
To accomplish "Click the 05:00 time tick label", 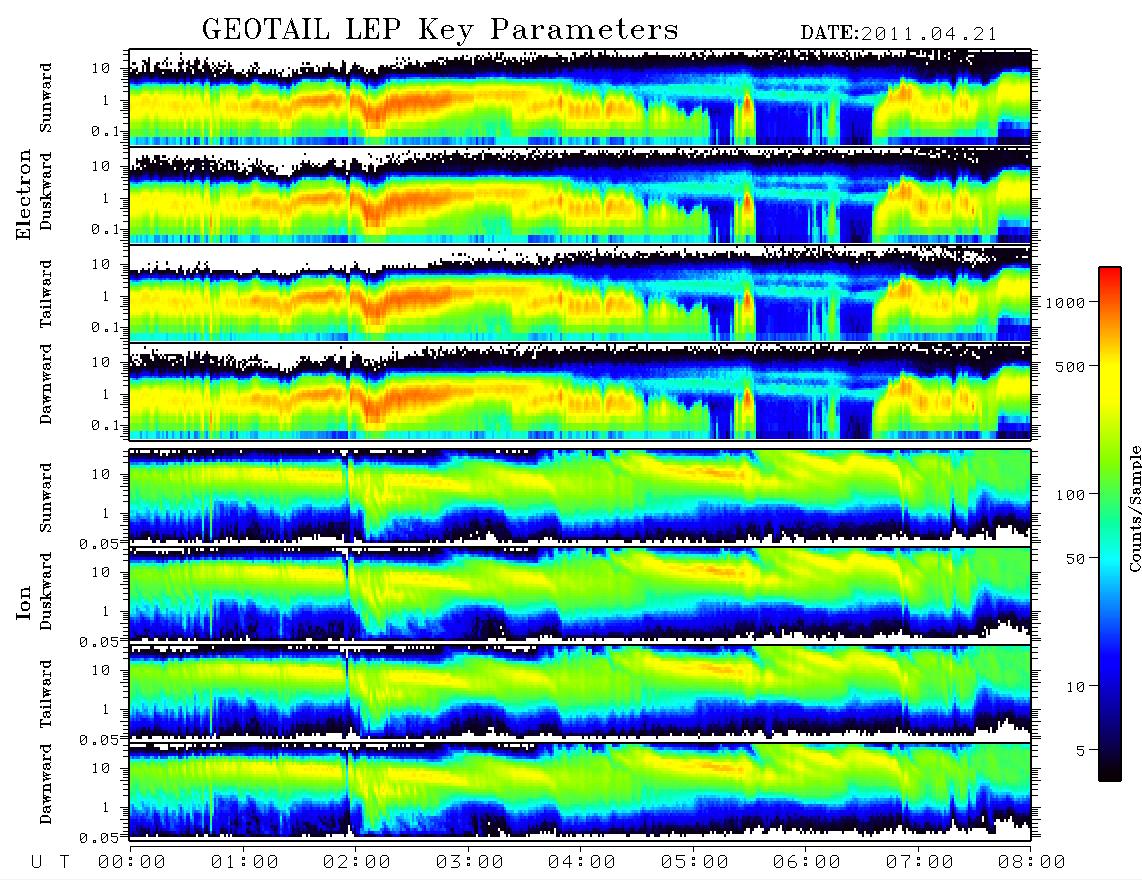I will pyautogui.click(x=695, y=862).
